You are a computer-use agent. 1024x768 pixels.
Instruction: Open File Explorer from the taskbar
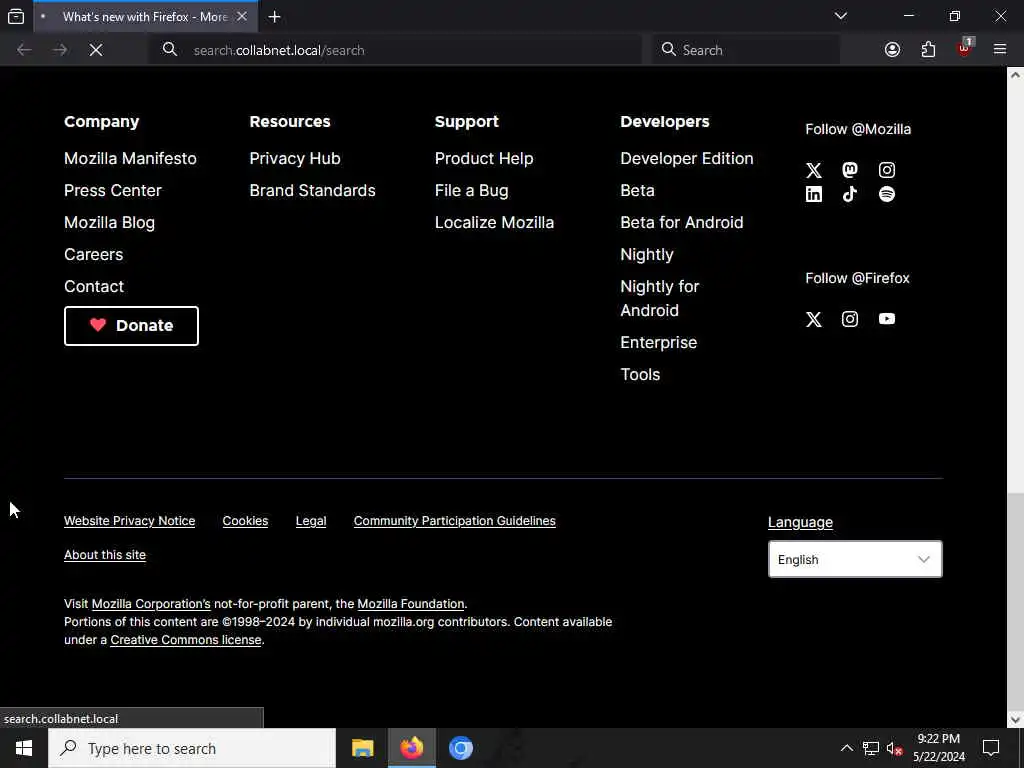pyautogui.click(x=362, y=748)
